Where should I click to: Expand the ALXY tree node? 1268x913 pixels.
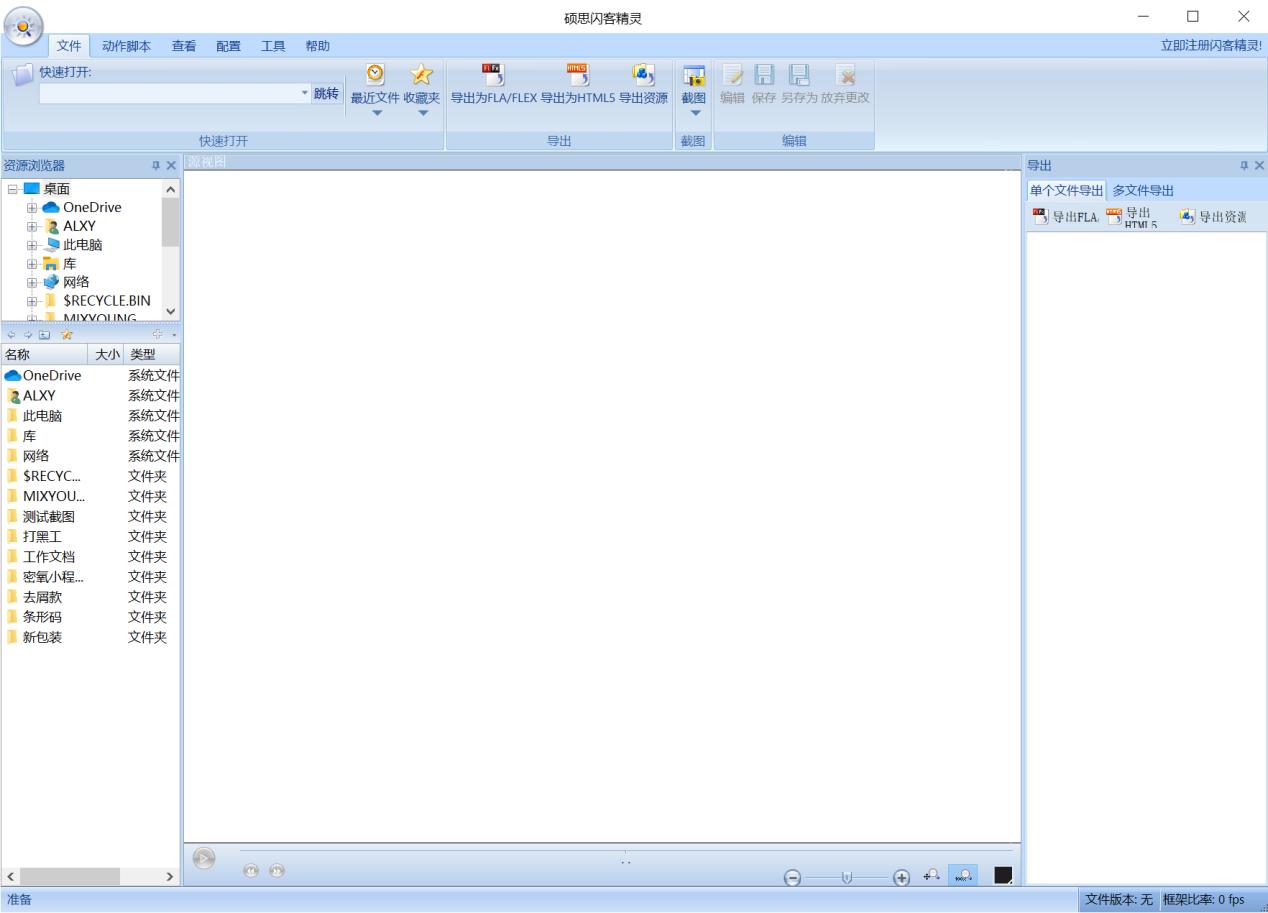coord(32,226)
